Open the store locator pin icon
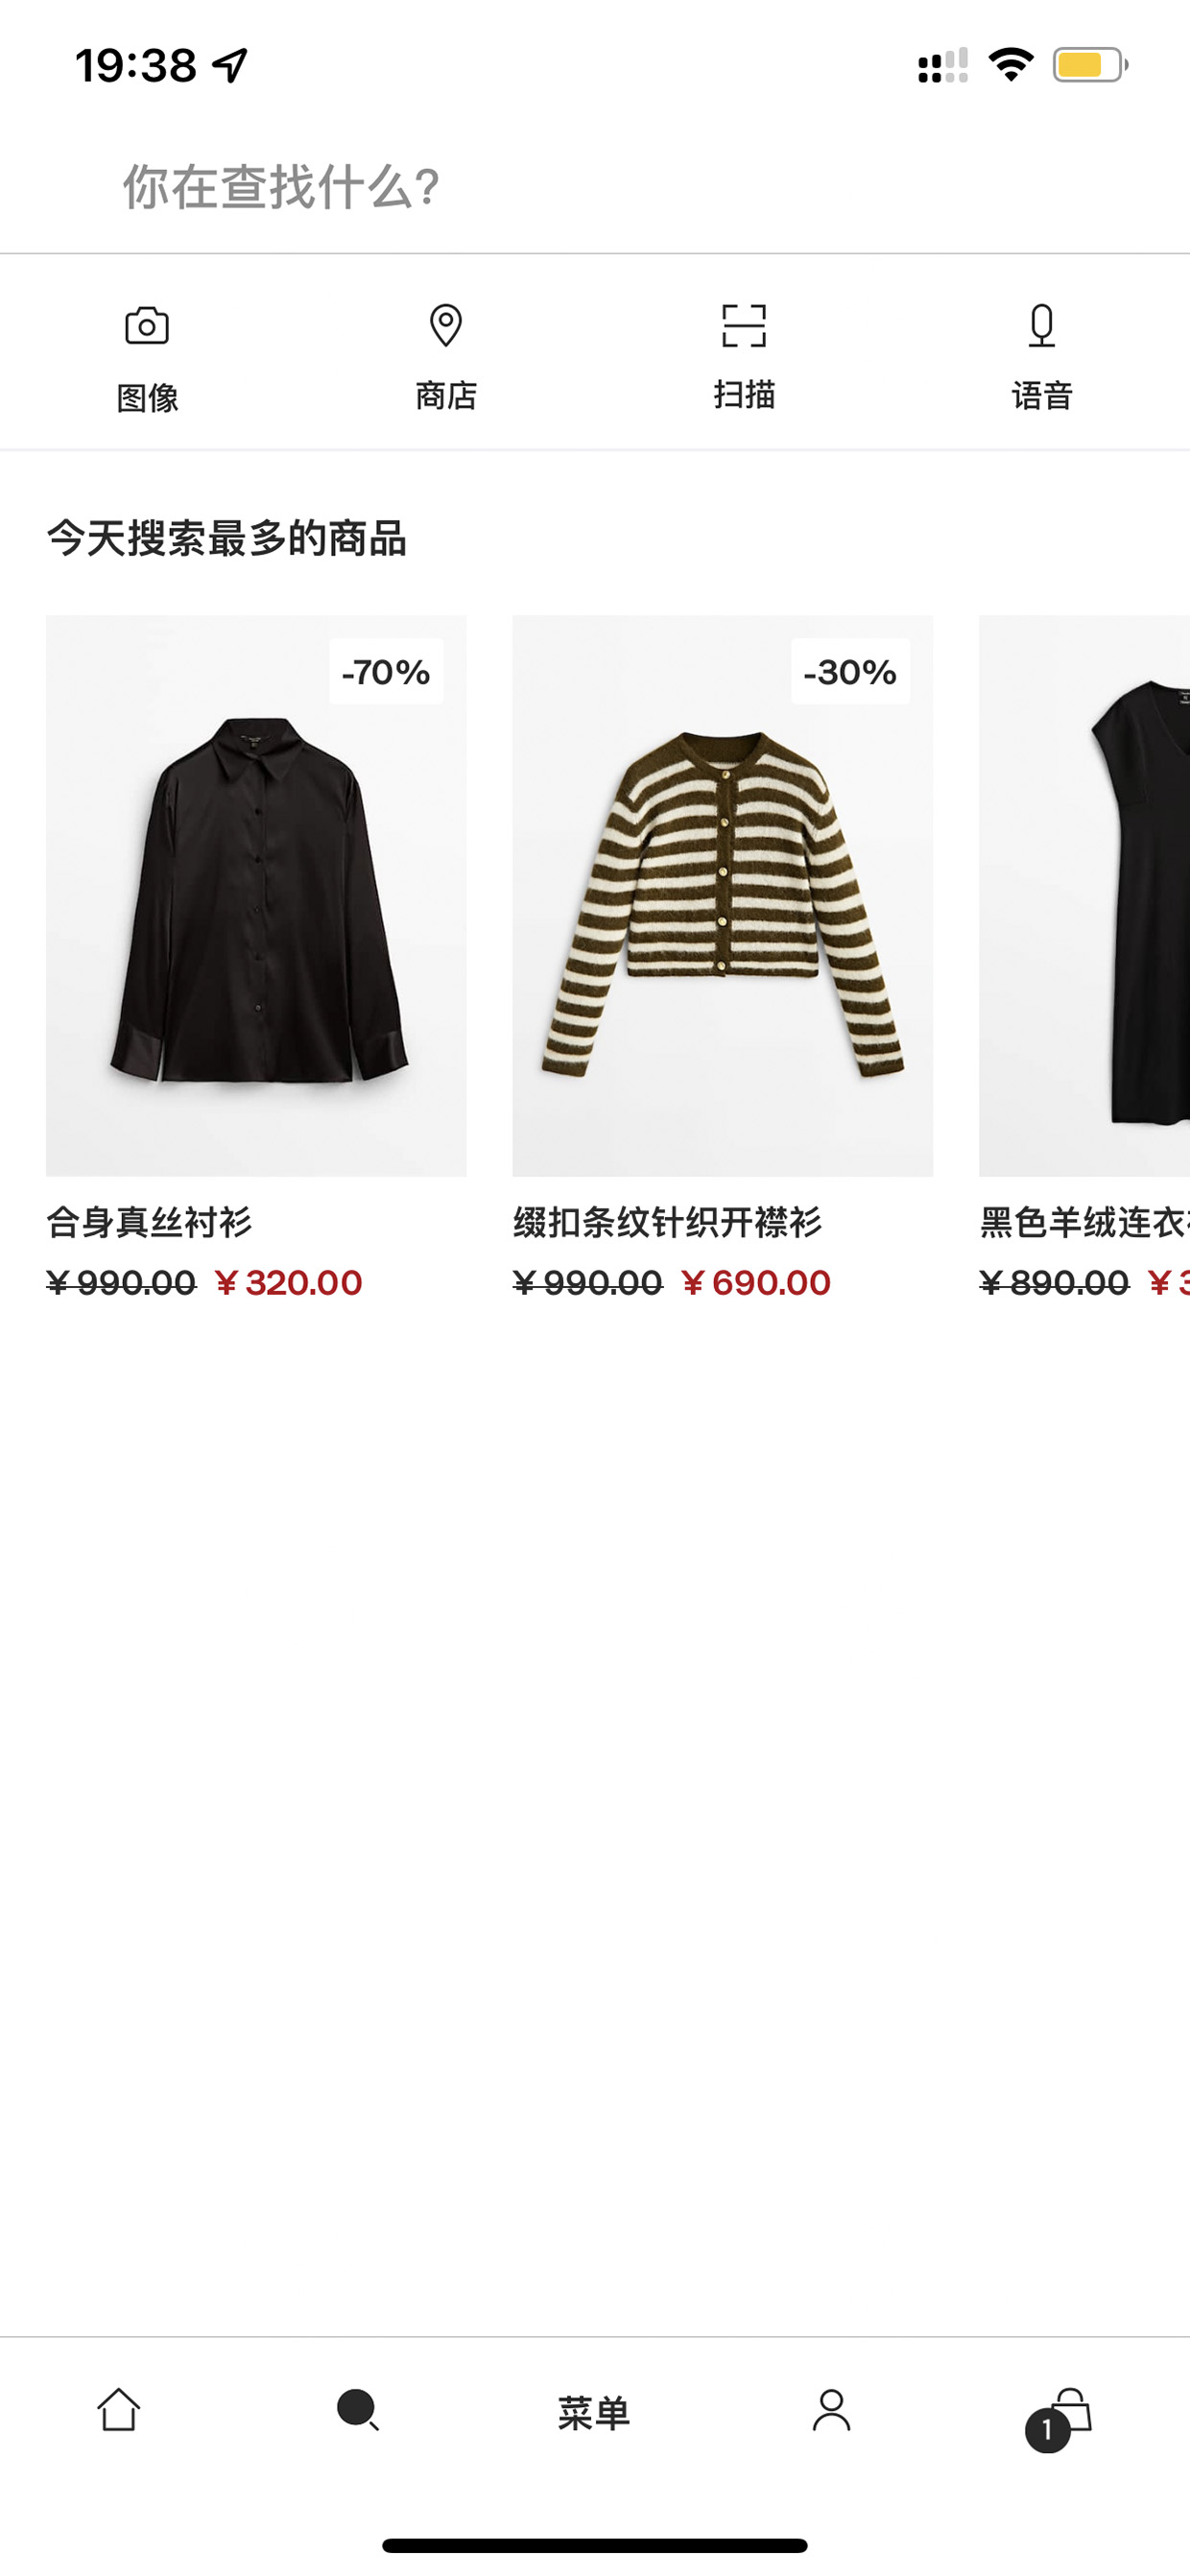Viewport: 1190px width, 2576px height. tap(445, 326)
